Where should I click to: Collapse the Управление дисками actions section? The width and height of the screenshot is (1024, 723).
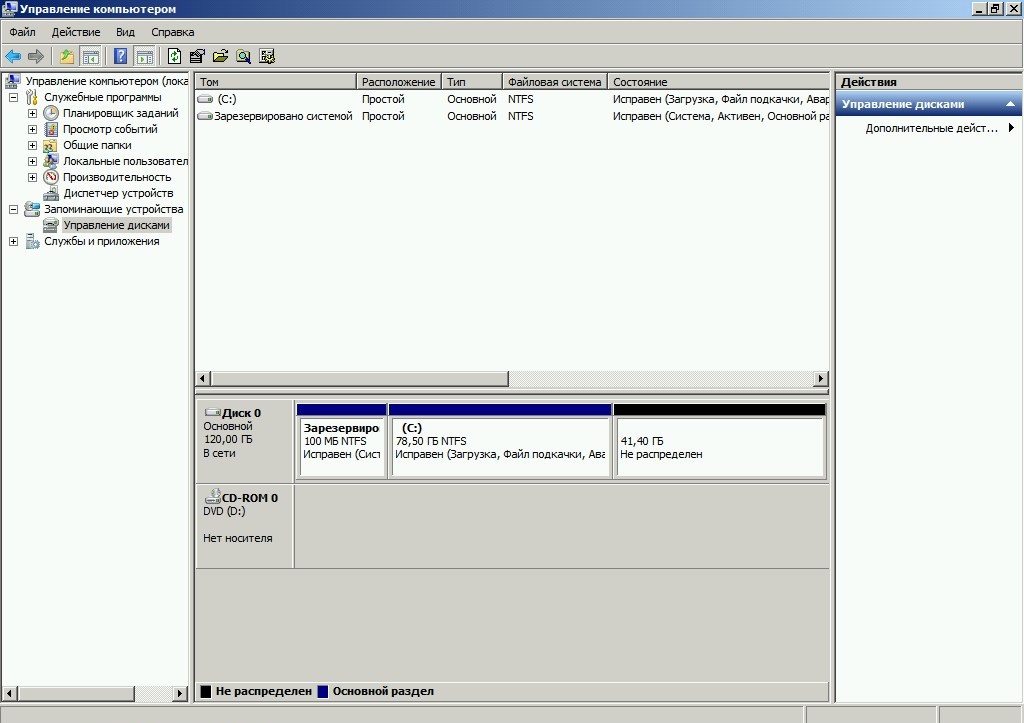(1010, 104)
